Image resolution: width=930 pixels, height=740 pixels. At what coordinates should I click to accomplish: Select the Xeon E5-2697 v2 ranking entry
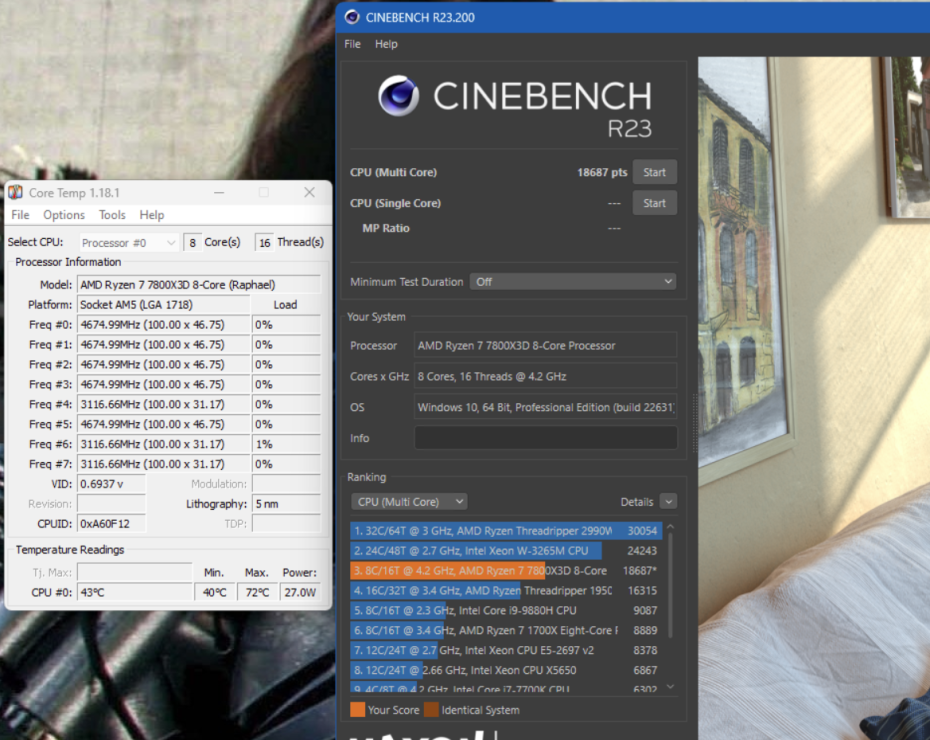click(x=506, y=650)
